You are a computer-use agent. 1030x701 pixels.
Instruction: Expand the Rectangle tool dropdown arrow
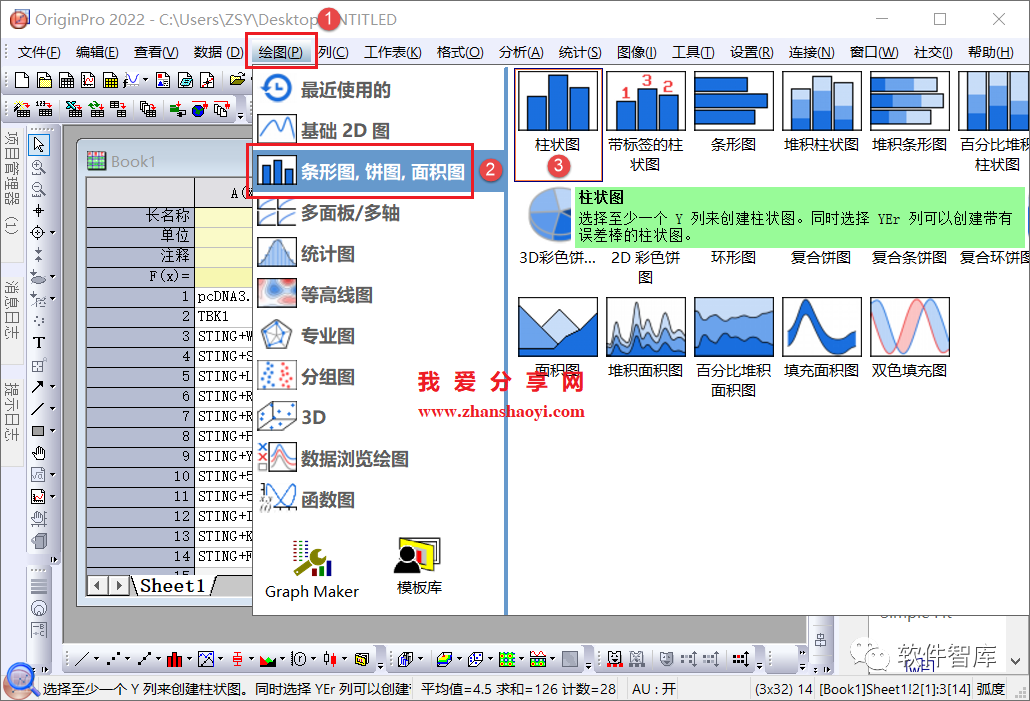click(x=53, y=431)
